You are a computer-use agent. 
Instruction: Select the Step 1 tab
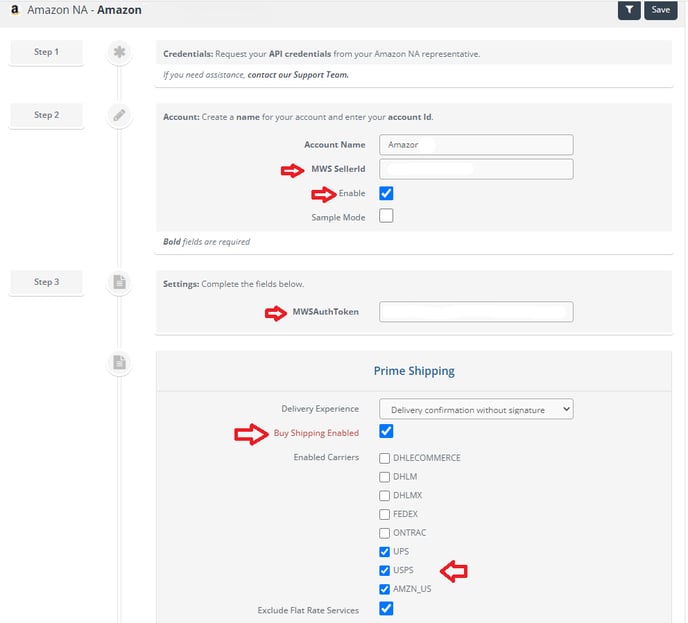pyautogui.click(x=46, y=52)
